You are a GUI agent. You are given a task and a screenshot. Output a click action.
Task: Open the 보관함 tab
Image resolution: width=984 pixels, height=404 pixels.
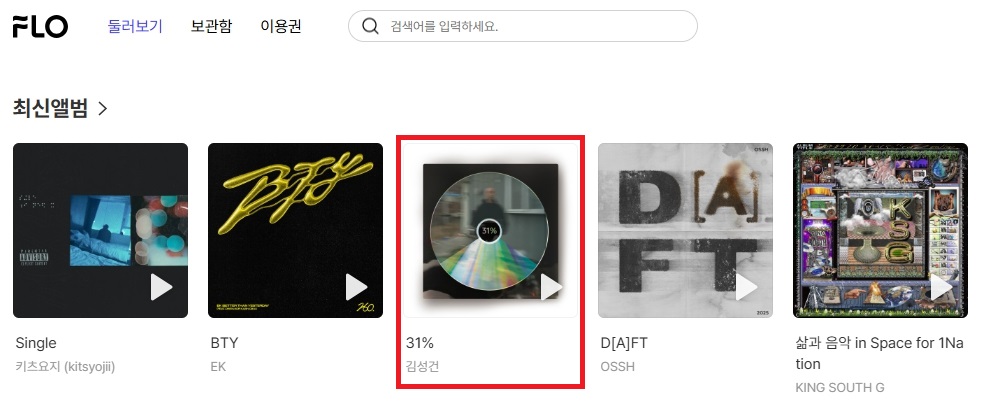point(211,26)
